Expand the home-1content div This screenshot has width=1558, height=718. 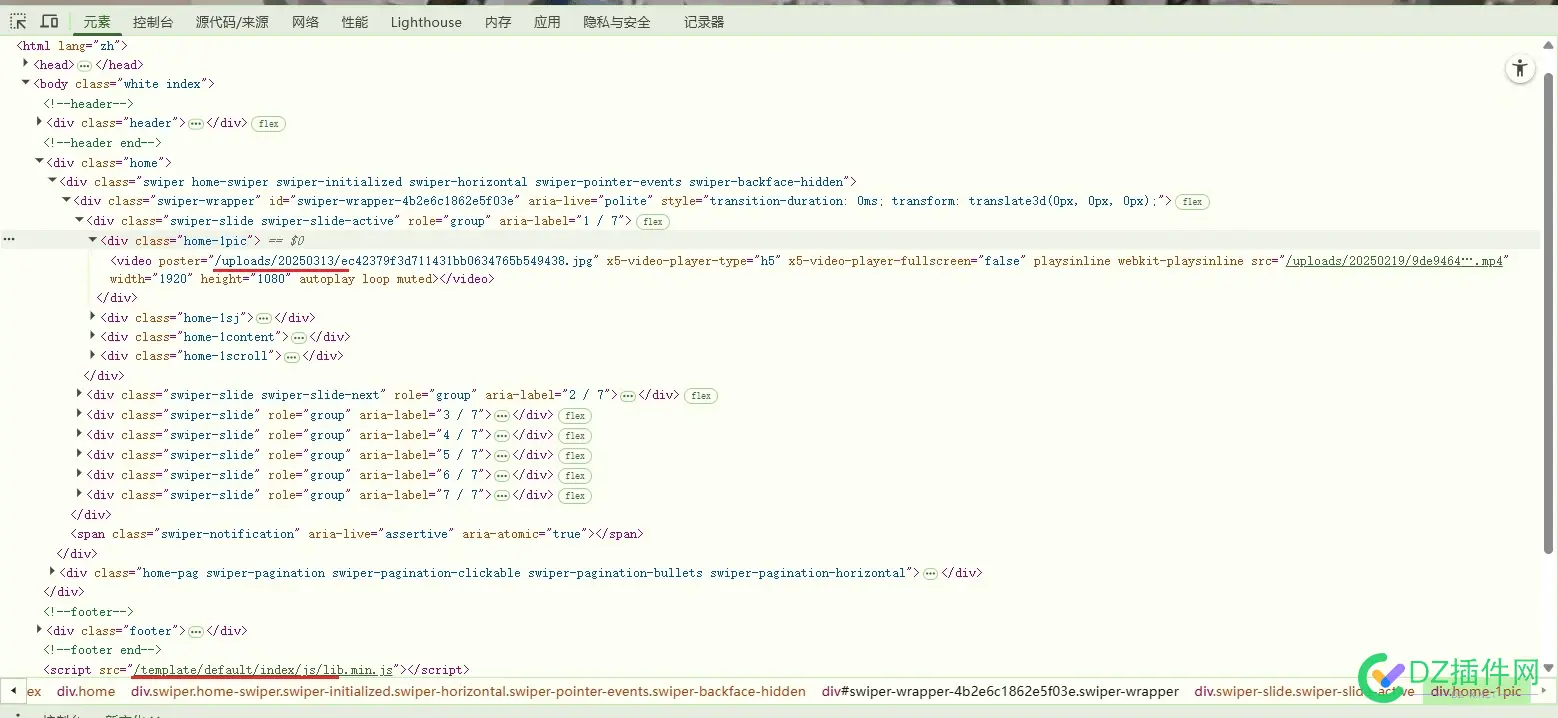pos(93,337)
